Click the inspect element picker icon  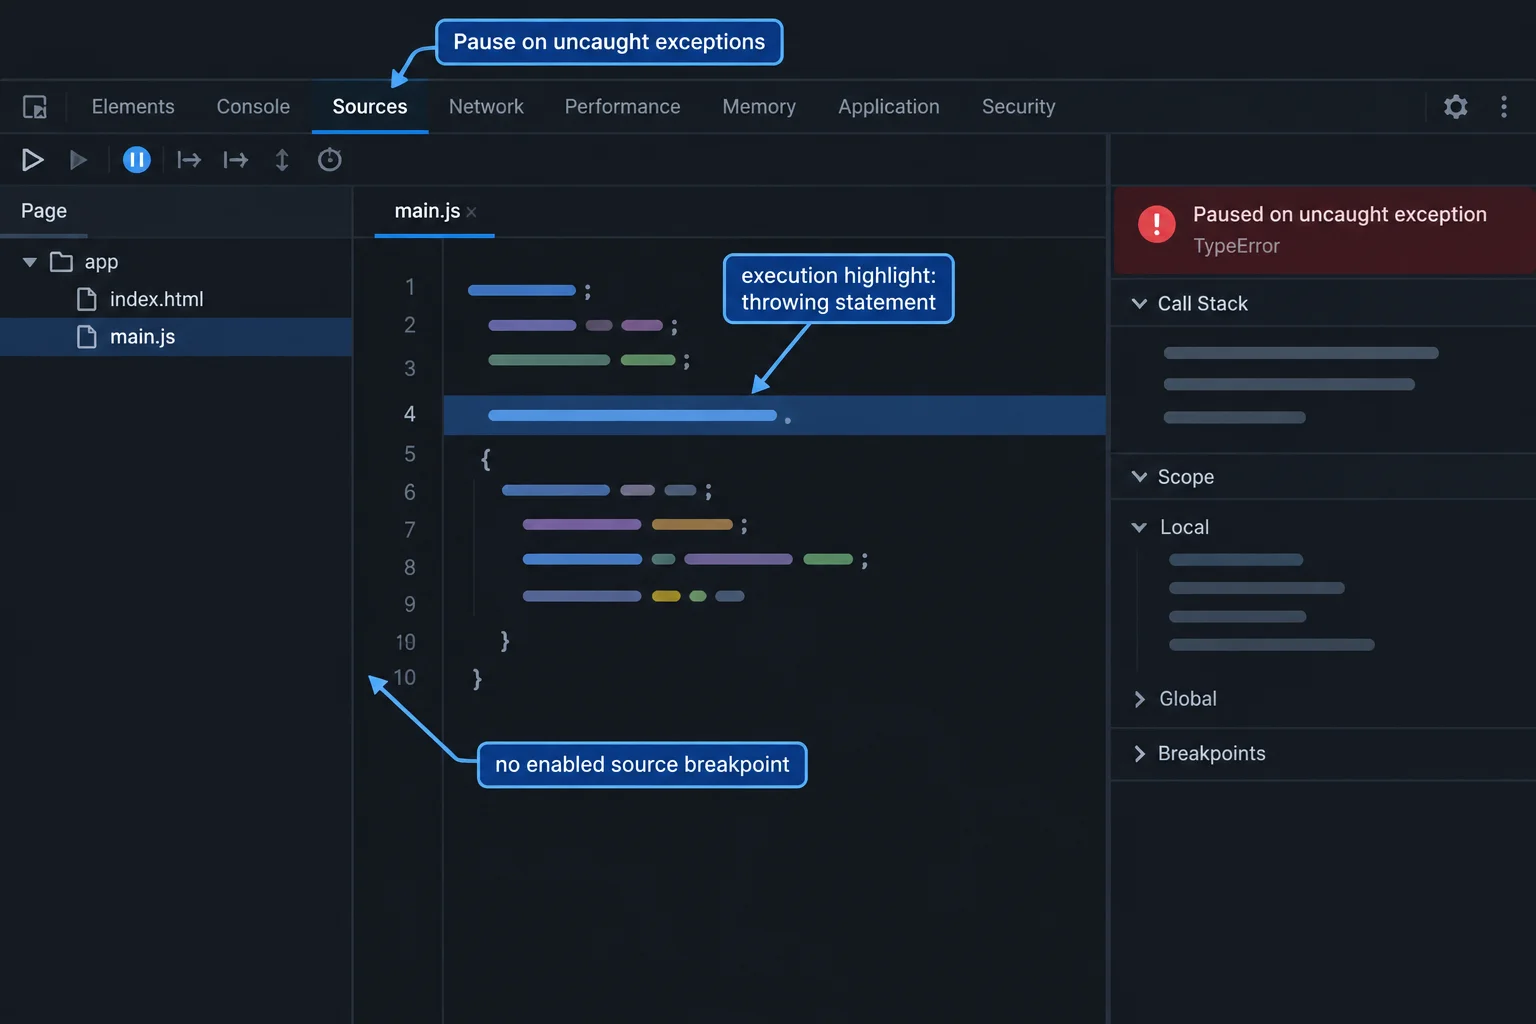(x=35, y=107)
